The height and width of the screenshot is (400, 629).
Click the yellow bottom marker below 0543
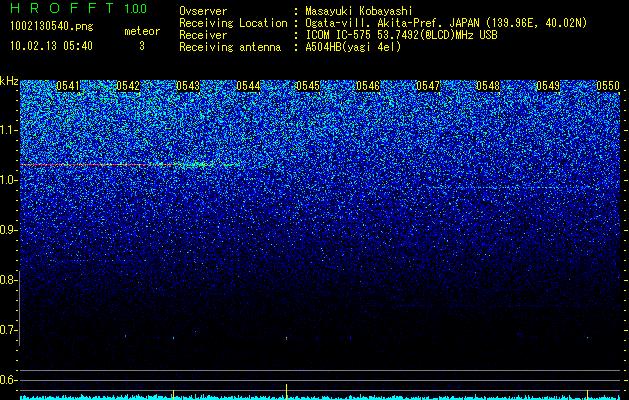(173, 394)
